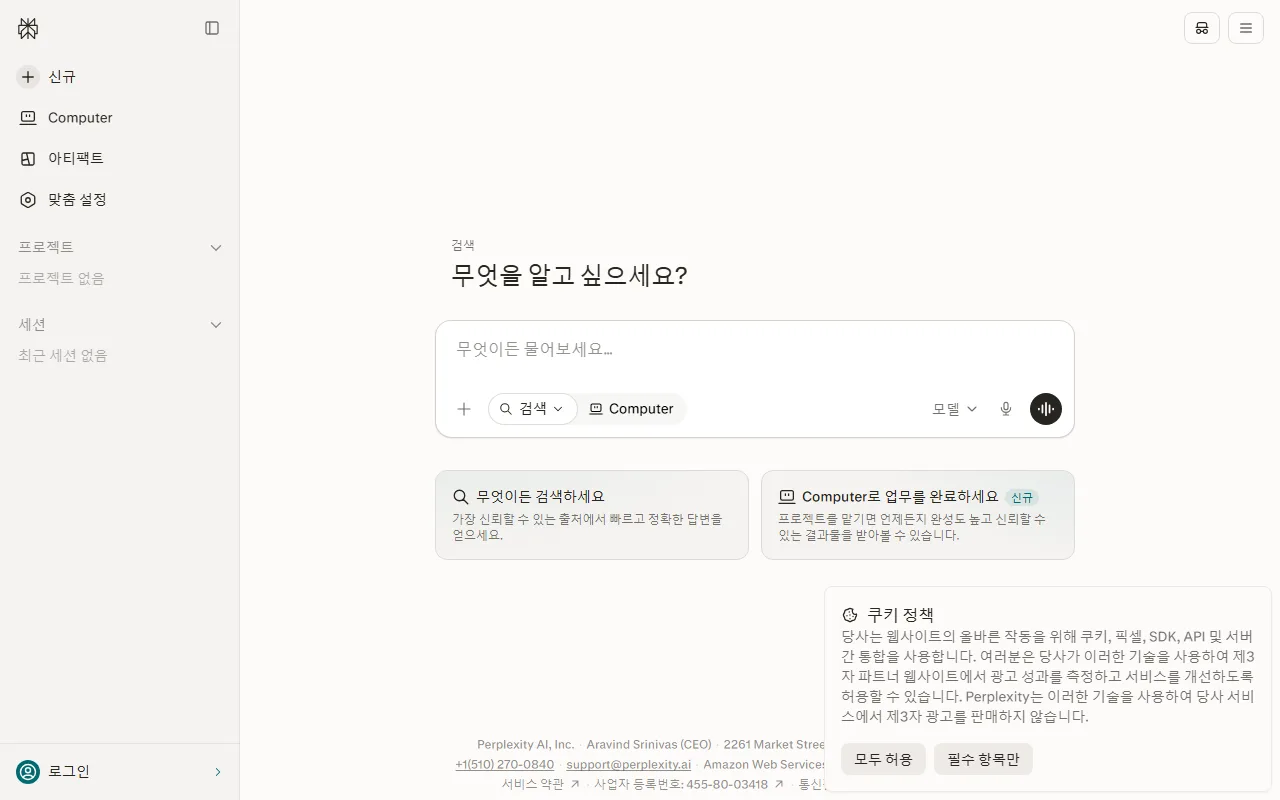The width and height of the screenshot is (1280, 800).
Task: Click the plus attach icon in search box
Action: 464,409
